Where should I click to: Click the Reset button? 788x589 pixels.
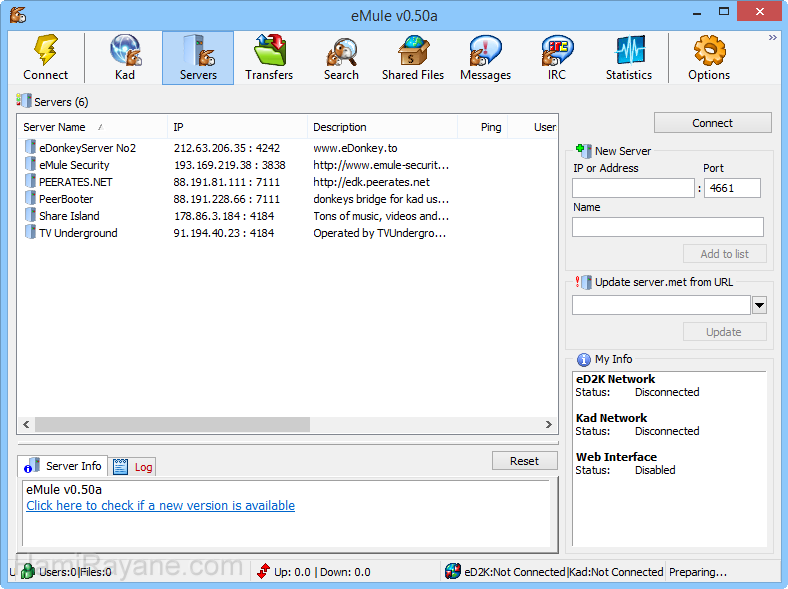[x=525, y=461]
